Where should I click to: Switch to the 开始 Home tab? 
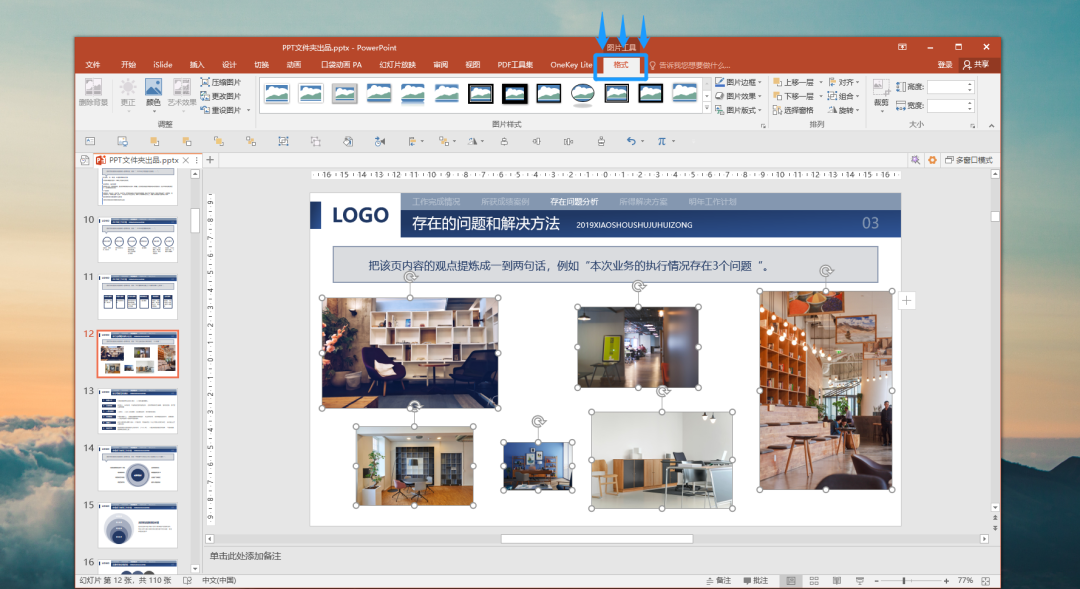pos(128,65)
